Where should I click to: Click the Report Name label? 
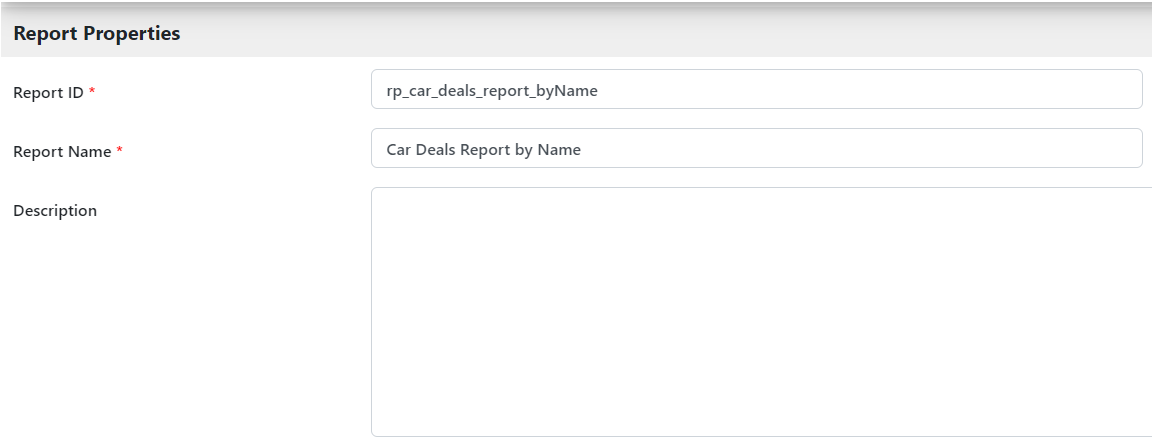coord(62,152)
